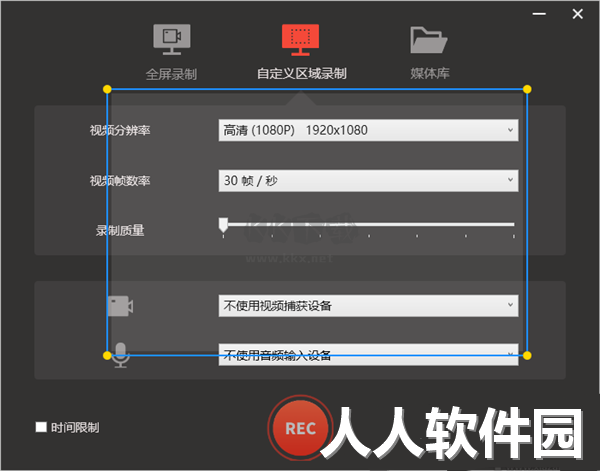
Task: Open the 视频帧数率 frame rate dropdown
Action: click(x=368, y=181)
